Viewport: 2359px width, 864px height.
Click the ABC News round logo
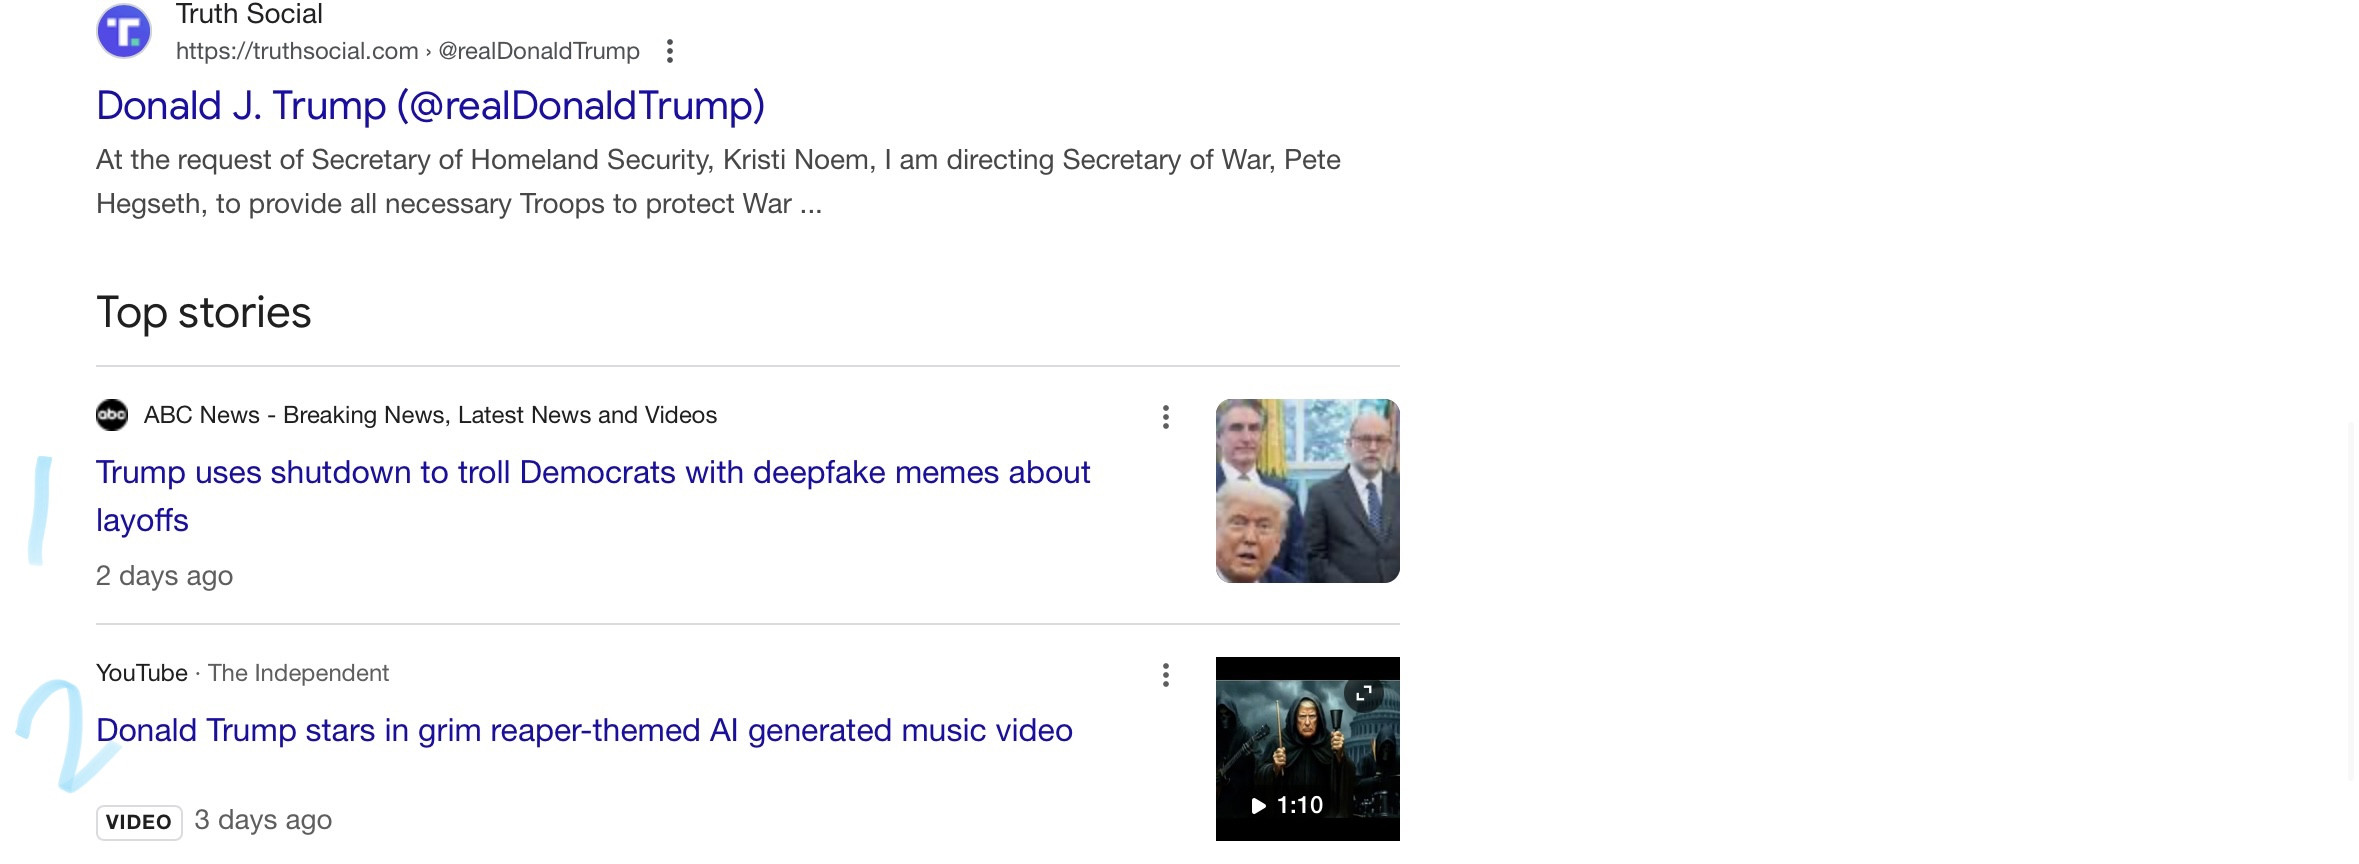[112, 415]
